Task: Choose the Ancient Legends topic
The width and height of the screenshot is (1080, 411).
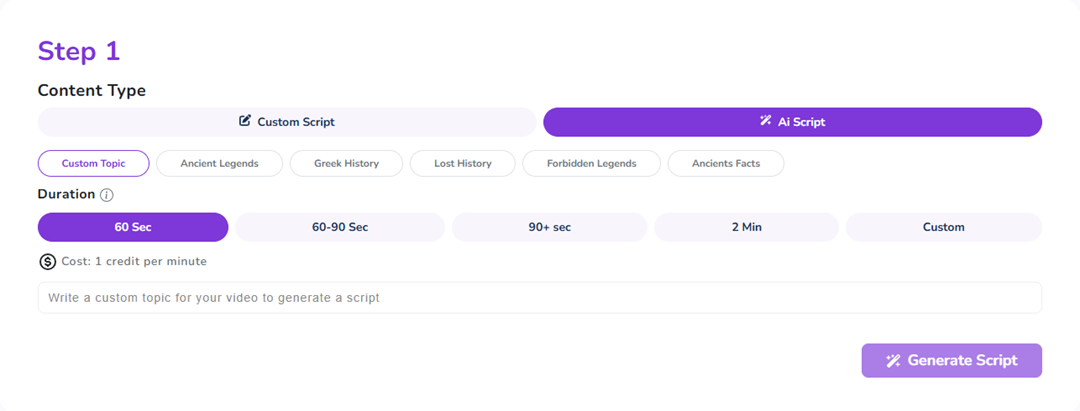Action: coord(219,163)
